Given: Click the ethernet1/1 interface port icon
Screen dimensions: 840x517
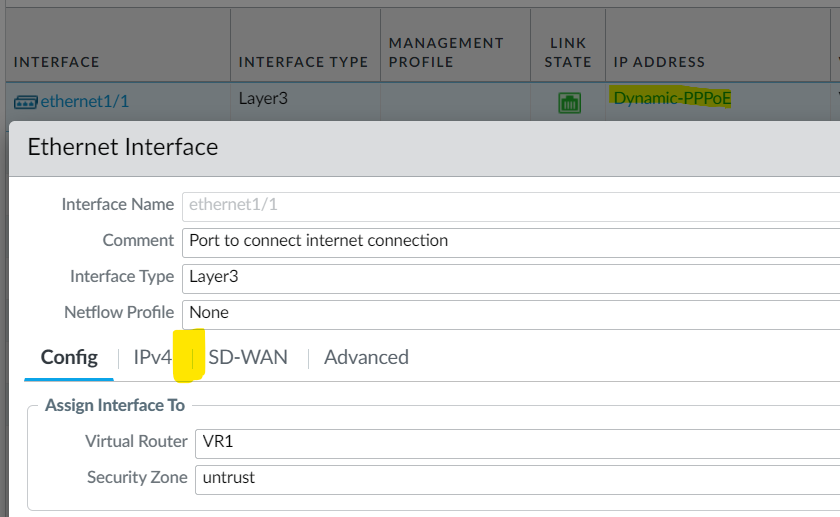Looking at the screenshot, I should pyautogui.click(x=25, y=101).
